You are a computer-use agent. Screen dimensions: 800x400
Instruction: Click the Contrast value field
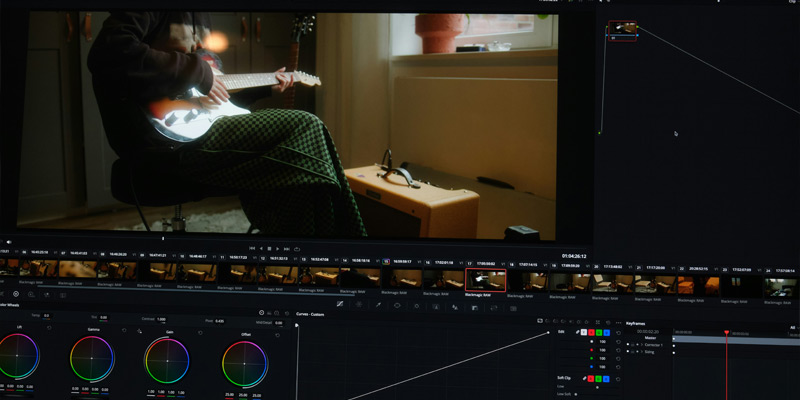[162, 319]
